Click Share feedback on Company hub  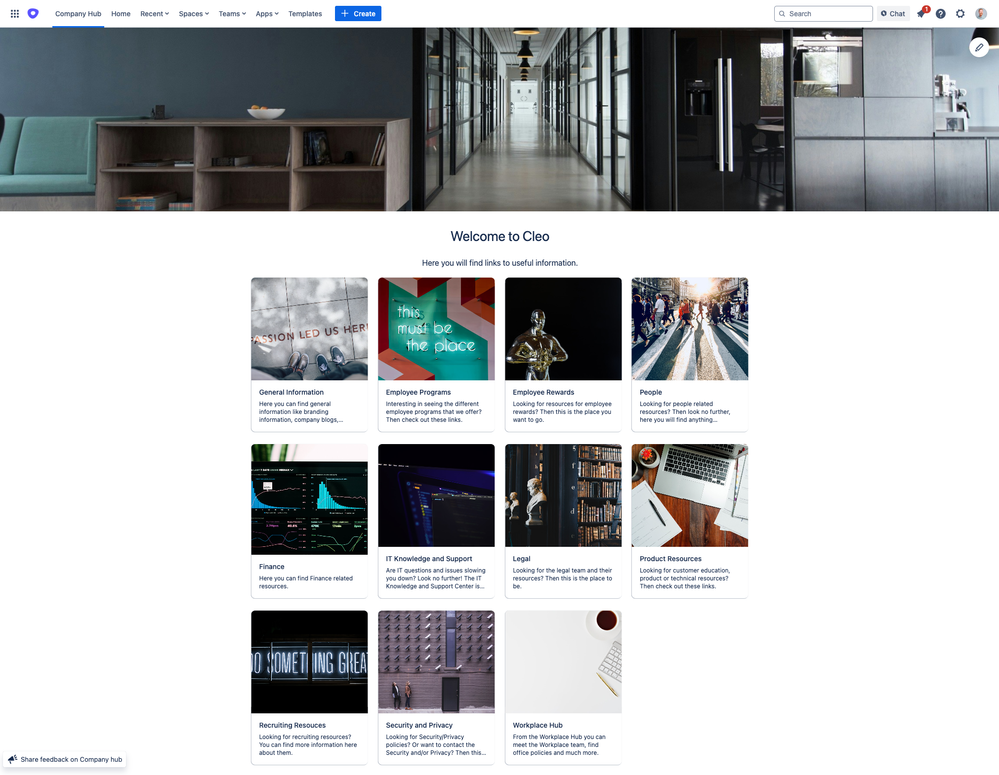pyautogui.click(x=65, y=759)
